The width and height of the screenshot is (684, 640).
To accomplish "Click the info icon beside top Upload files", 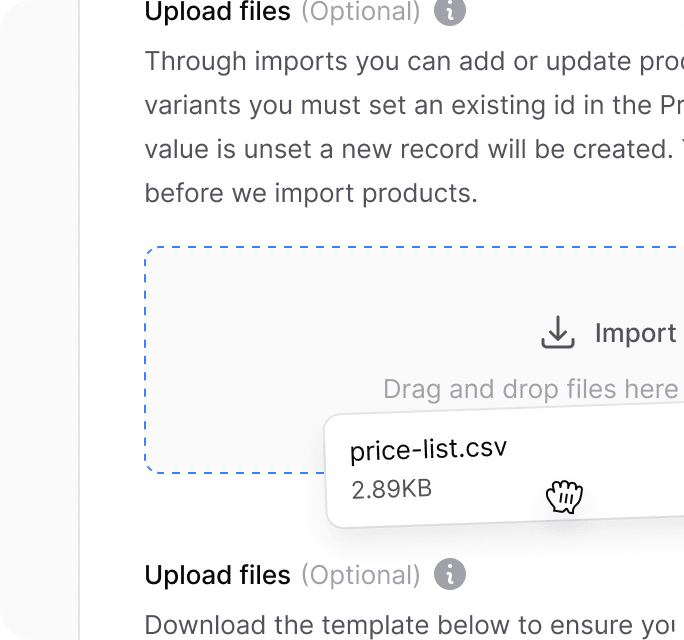I will [450, 11].
